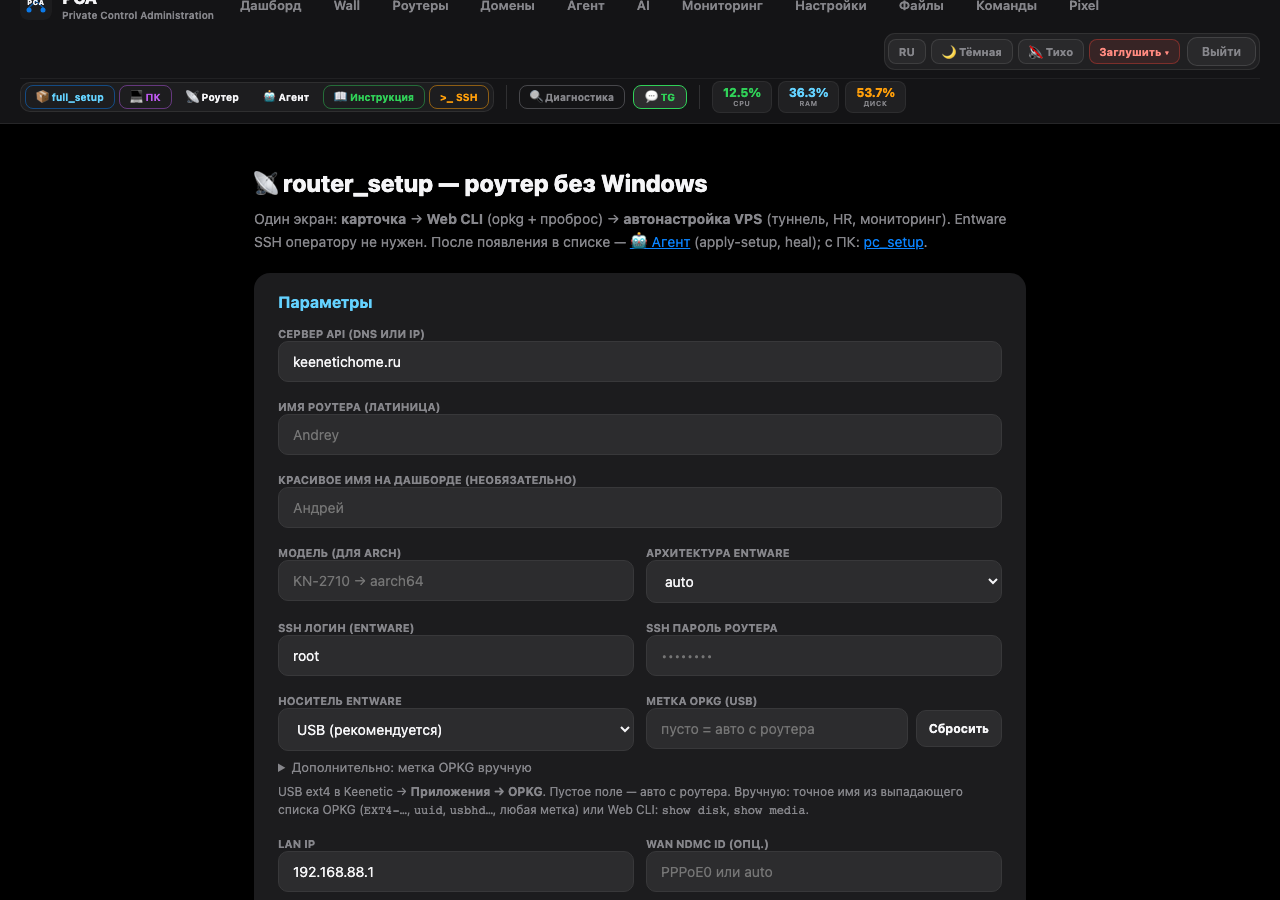The height and width of the screenshot is (900, 1280).
Task: Open the Инструкция guide chip
Action: click(374, 97)
